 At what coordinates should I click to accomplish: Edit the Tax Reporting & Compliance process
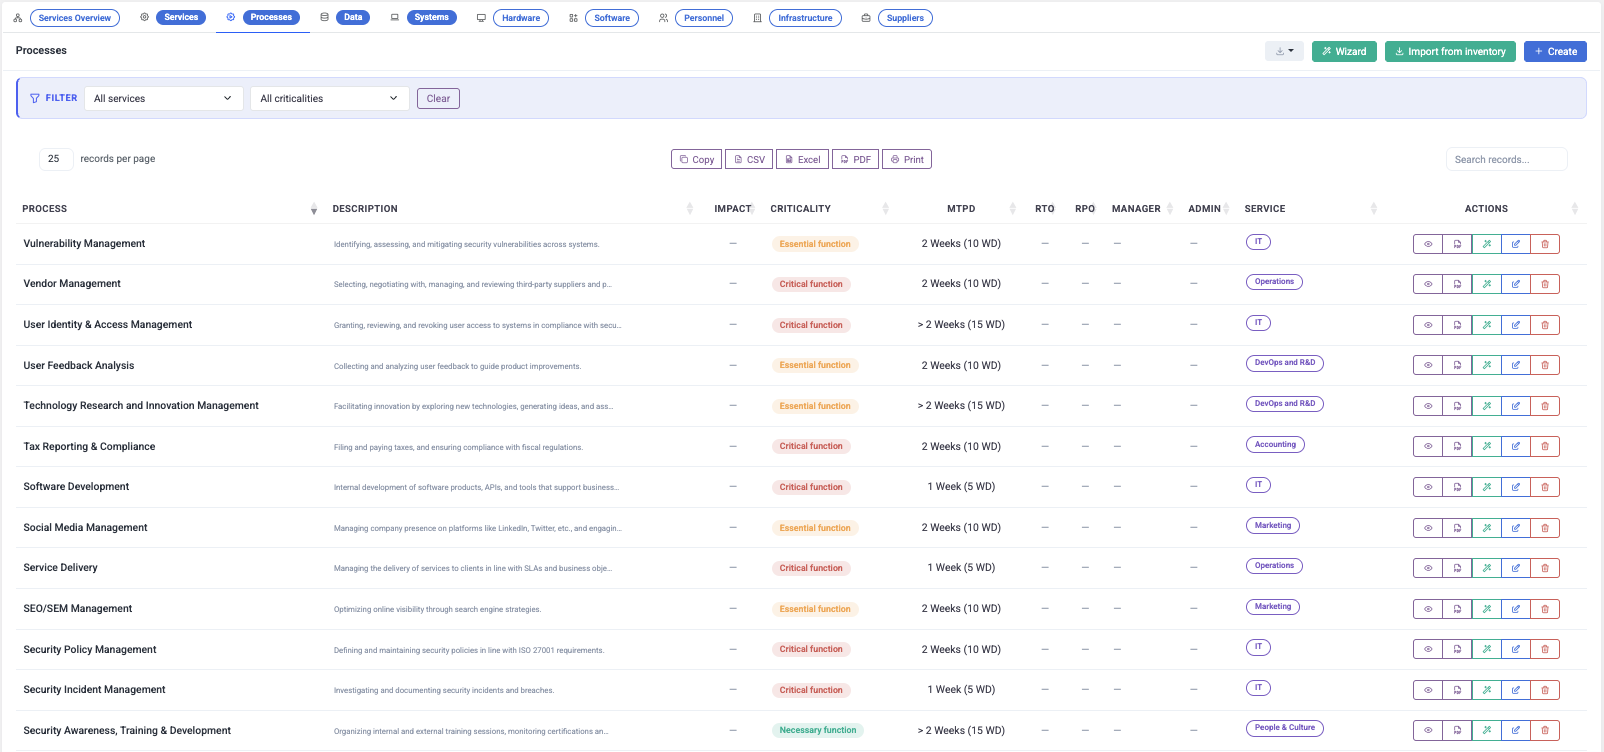pos(1516,447)
